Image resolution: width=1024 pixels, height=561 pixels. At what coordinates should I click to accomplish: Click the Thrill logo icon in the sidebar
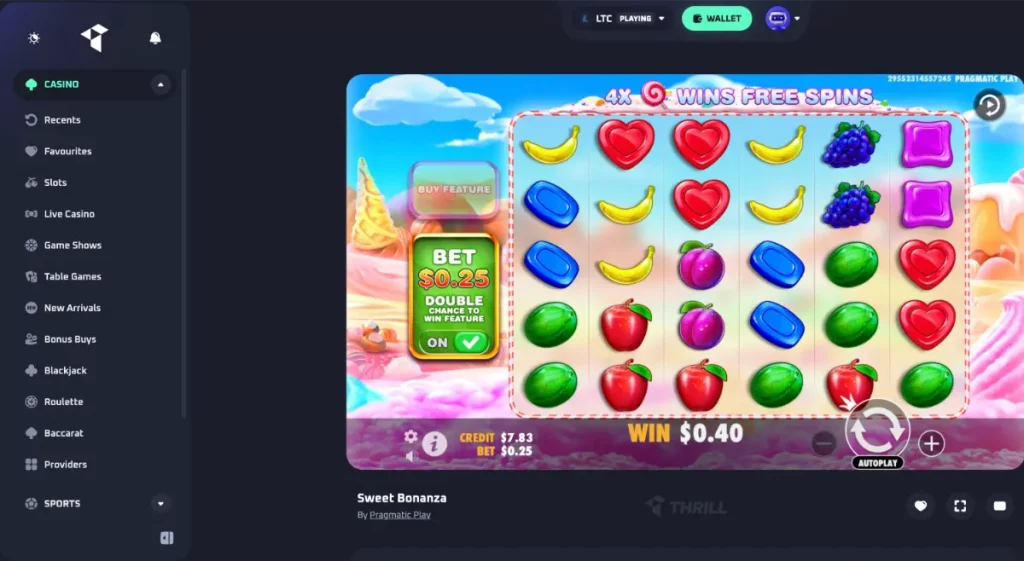(94, 38)
